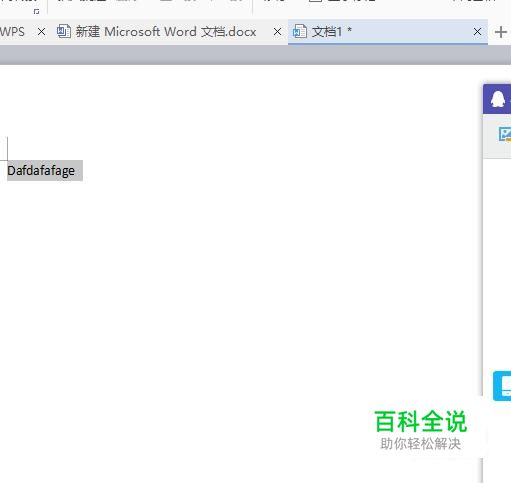This screenshot has height=483, width=511.
Task: Select the 文档1 tab
Action: tap(388, 32)
